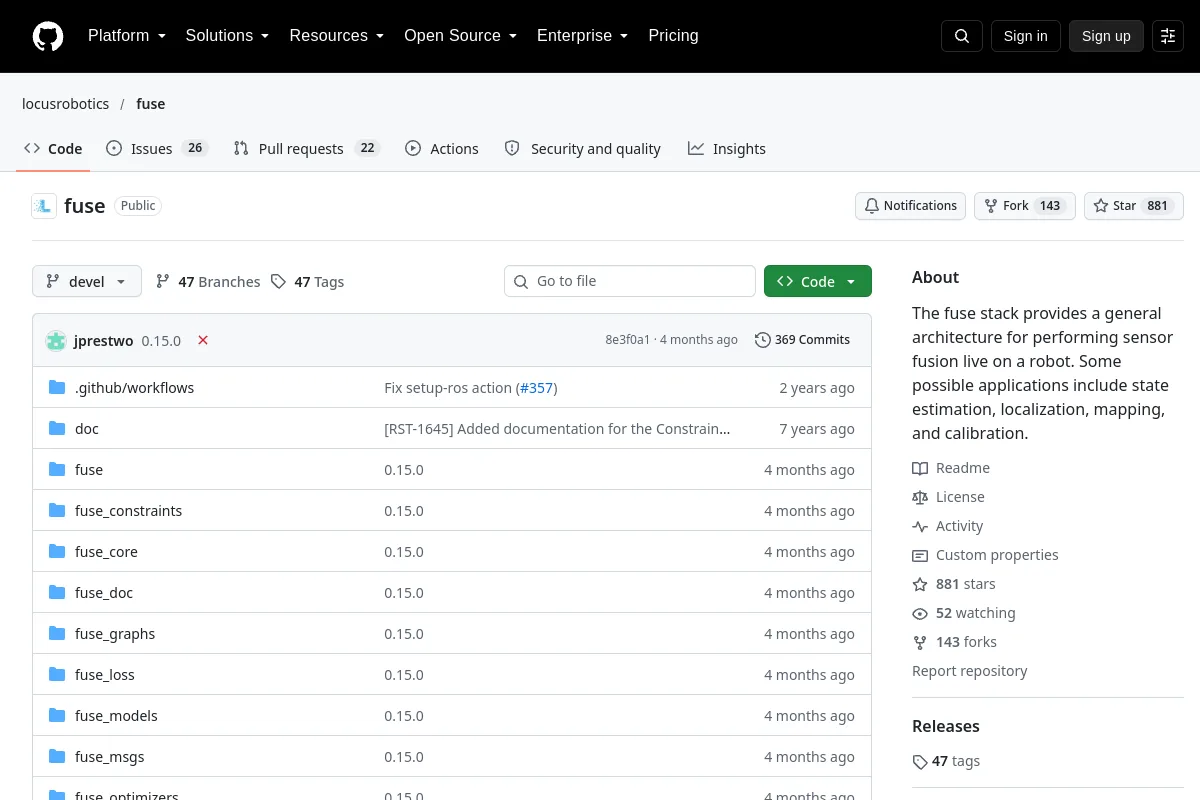Star the fuse repository
This screenshot has width=1200, height=800.
[x=1133, y=206]
